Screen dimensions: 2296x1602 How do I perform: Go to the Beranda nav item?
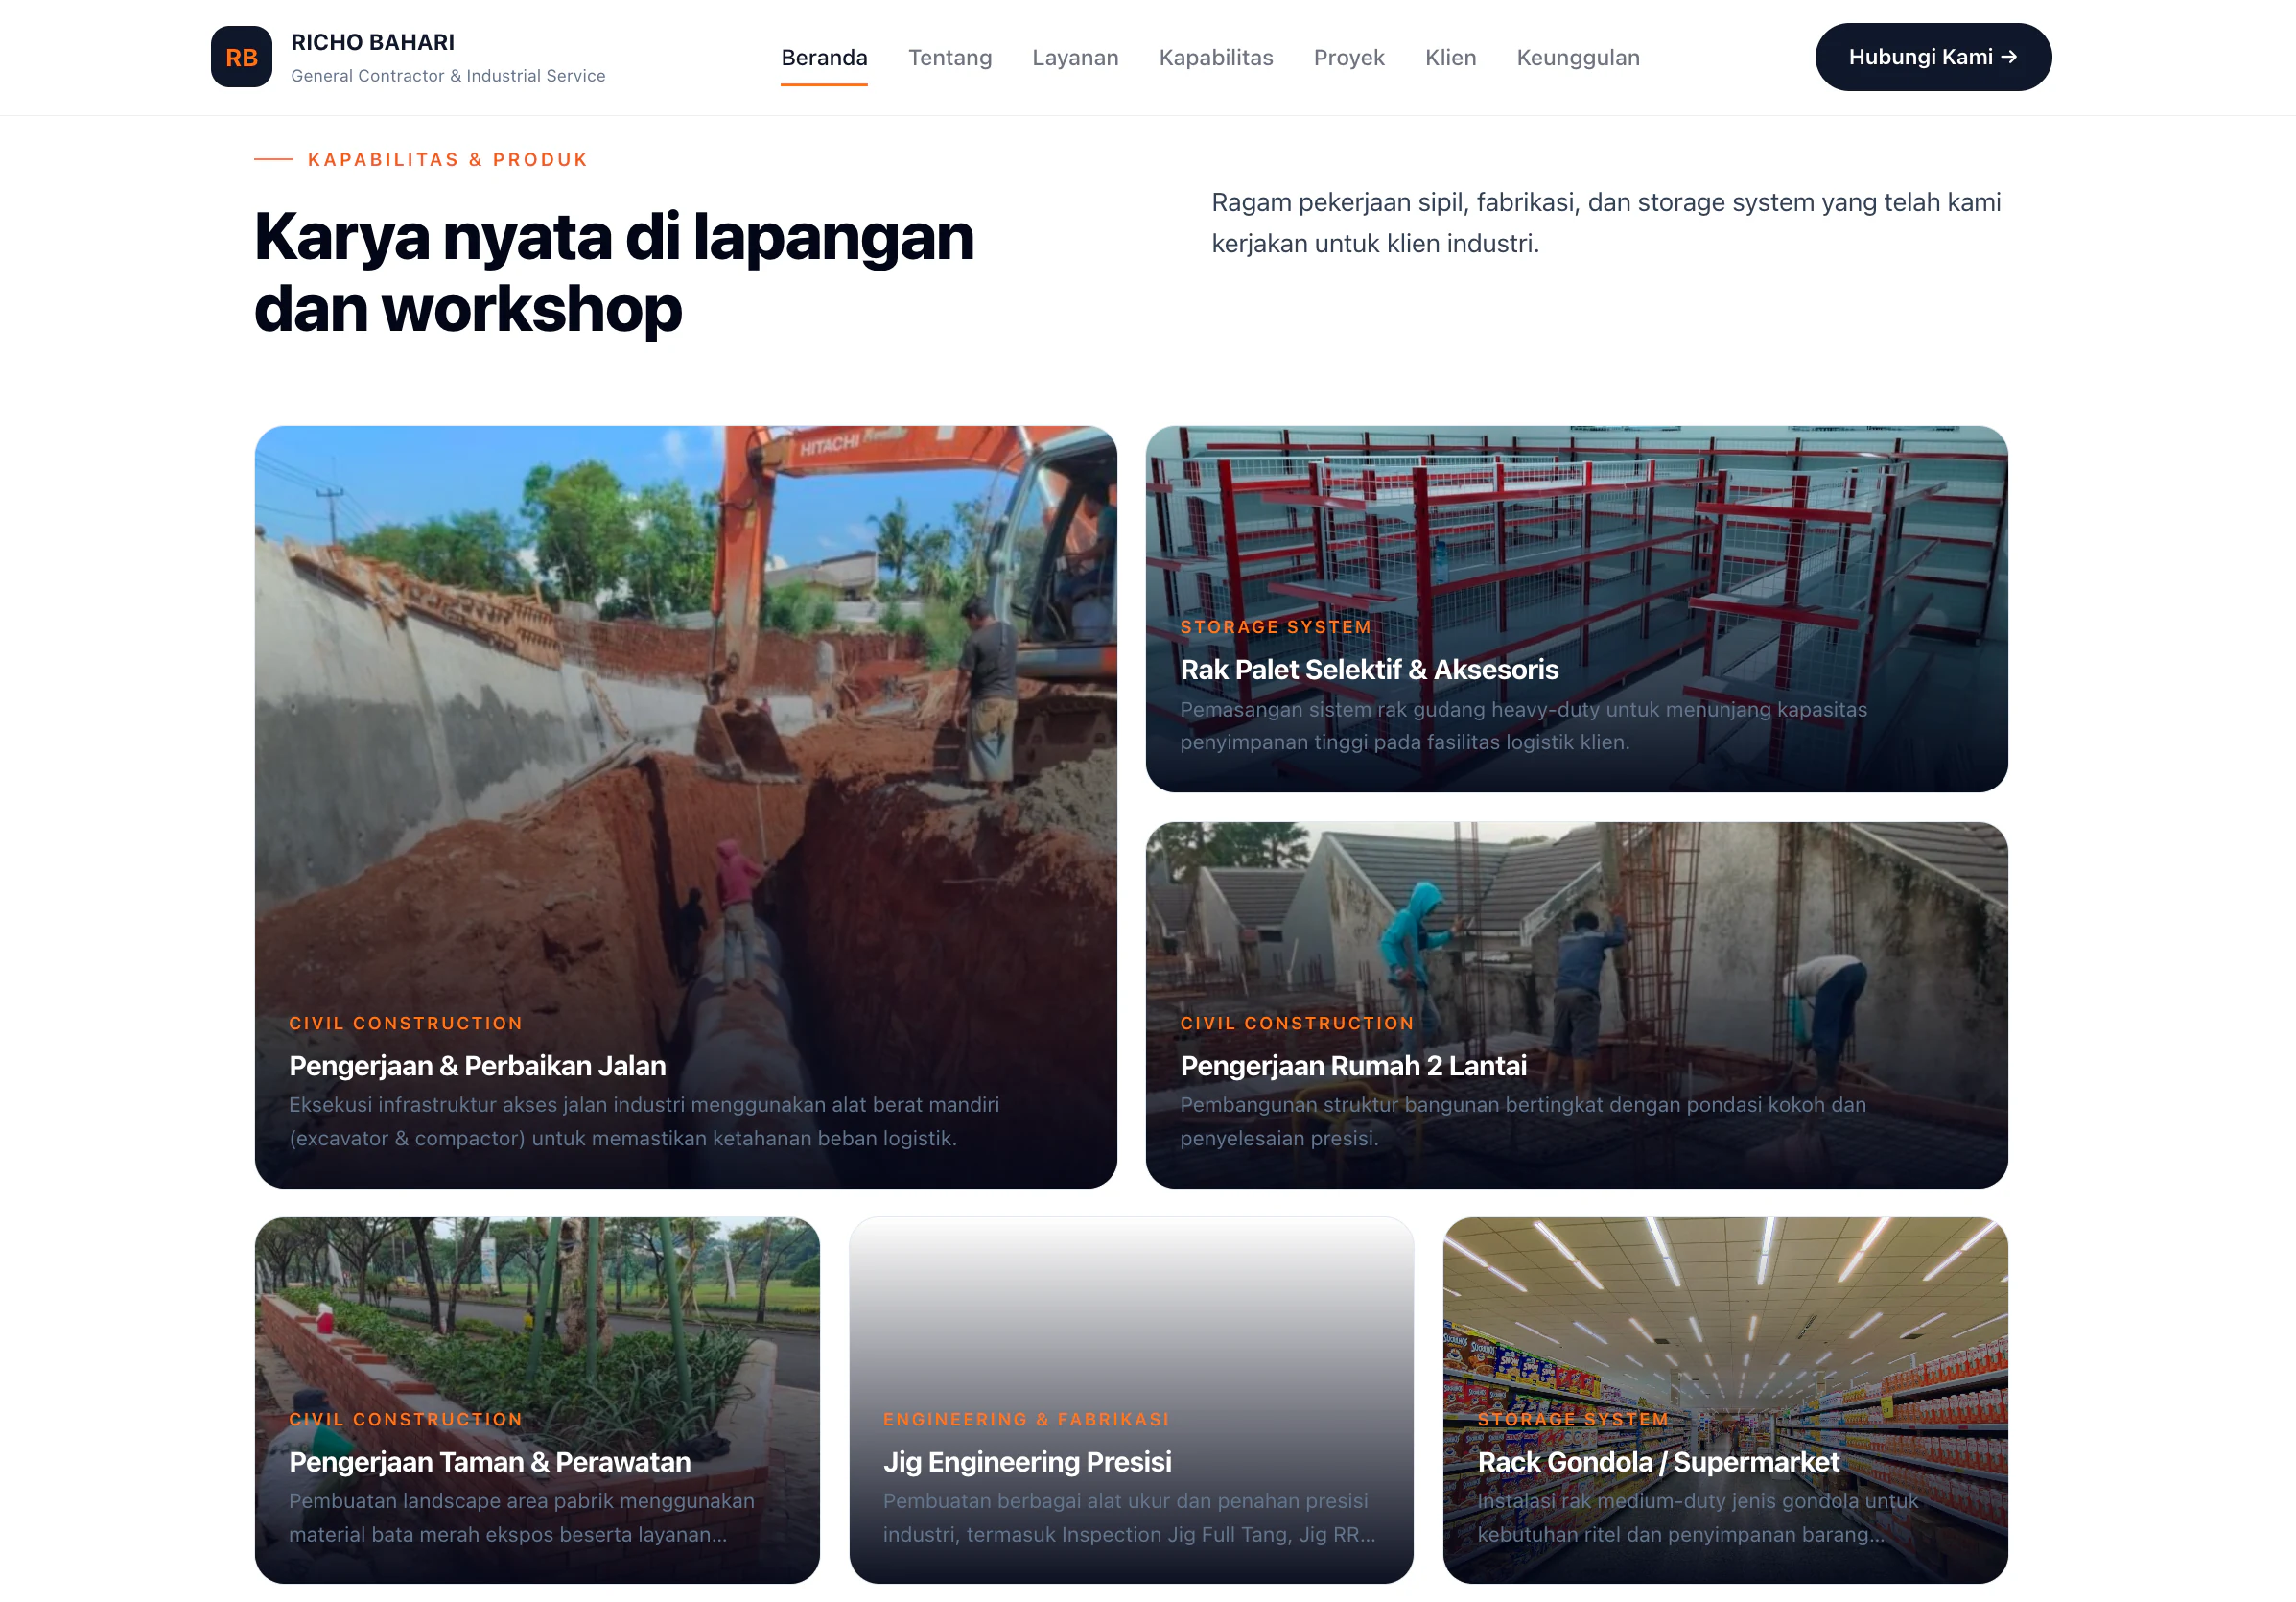click(824, 57)
